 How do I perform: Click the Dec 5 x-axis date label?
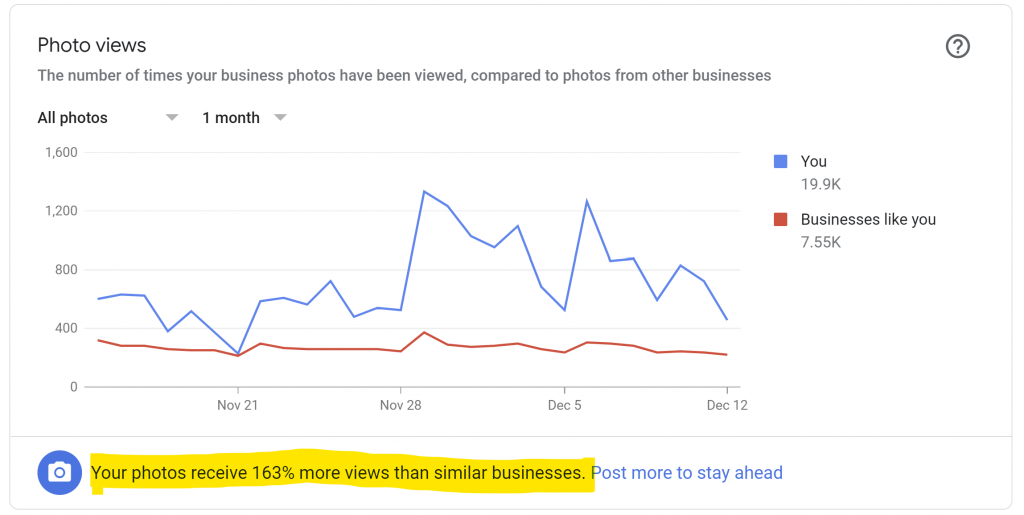point(564,405)
